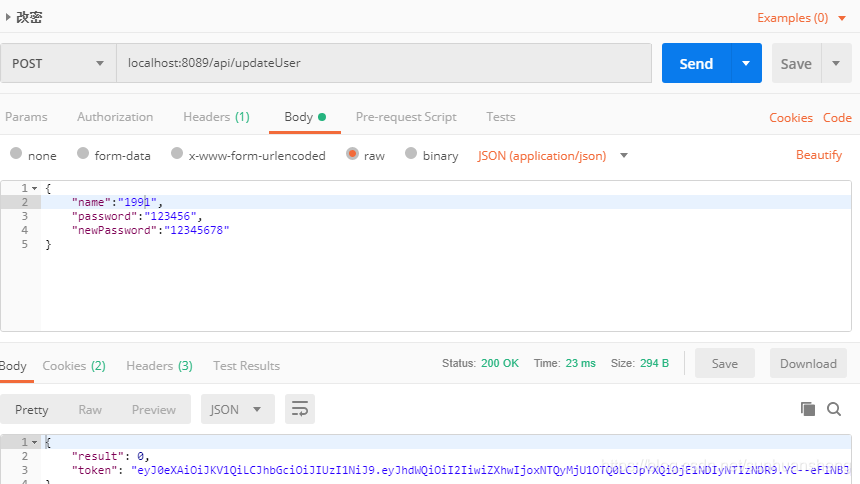The image size is (860, 484).
Task: Collapse the response JSON at line 1
Action: [x=35, y=442]
